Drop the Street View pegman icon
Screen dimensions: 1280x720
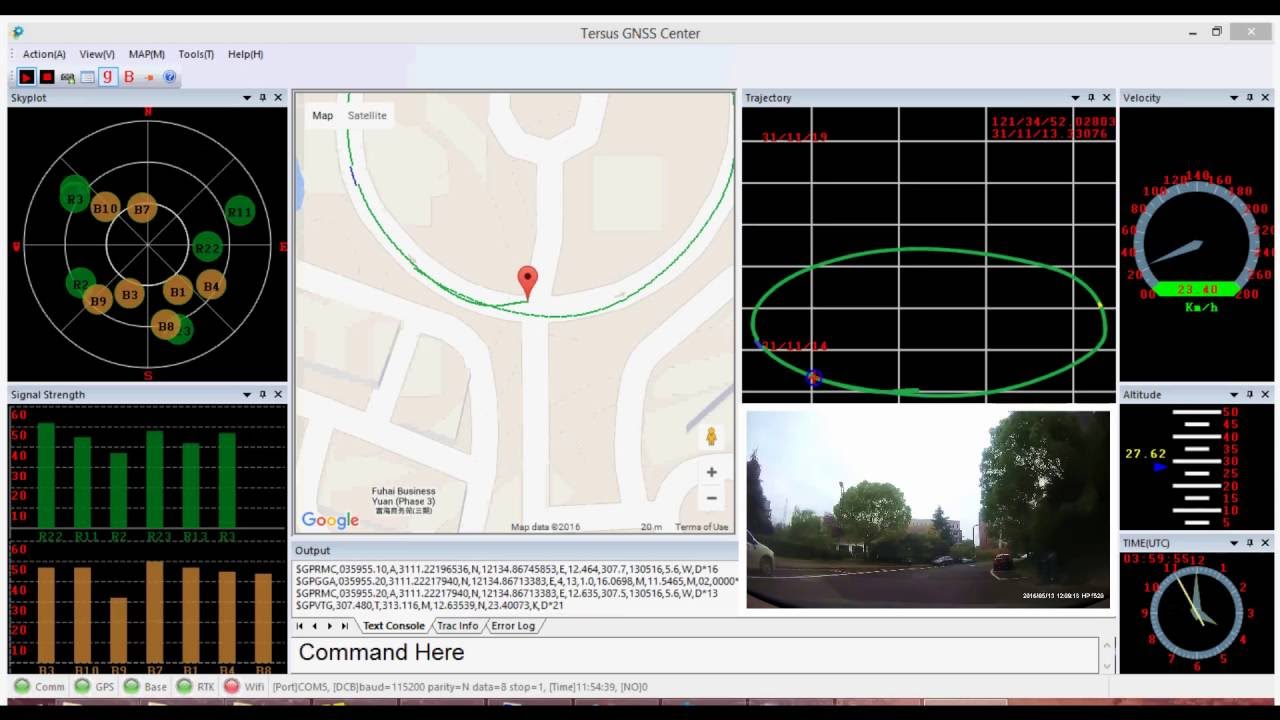point(711,437)
